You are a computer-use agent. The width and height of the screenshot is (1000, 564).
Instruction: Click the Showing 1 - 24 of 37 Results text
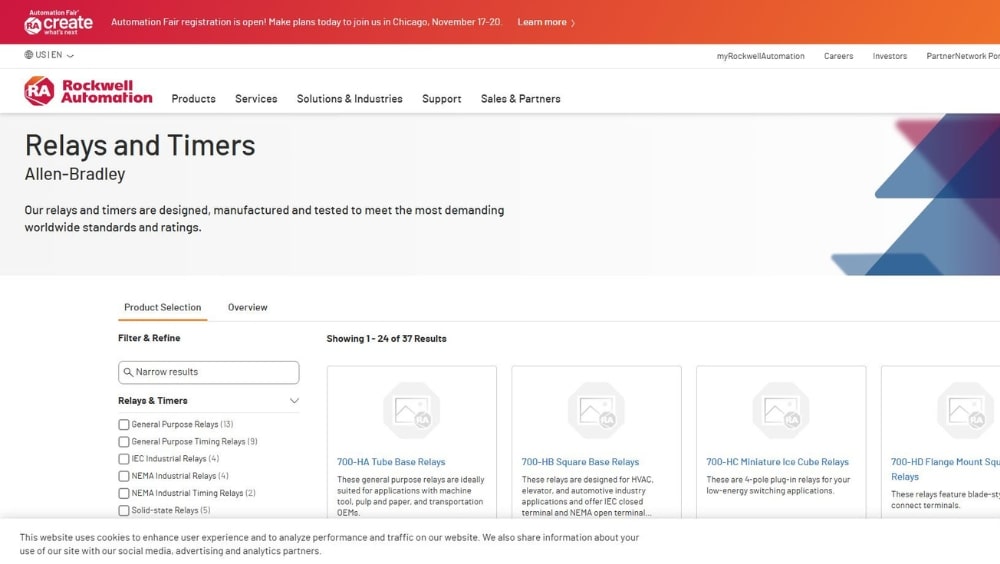coord(386,339)
